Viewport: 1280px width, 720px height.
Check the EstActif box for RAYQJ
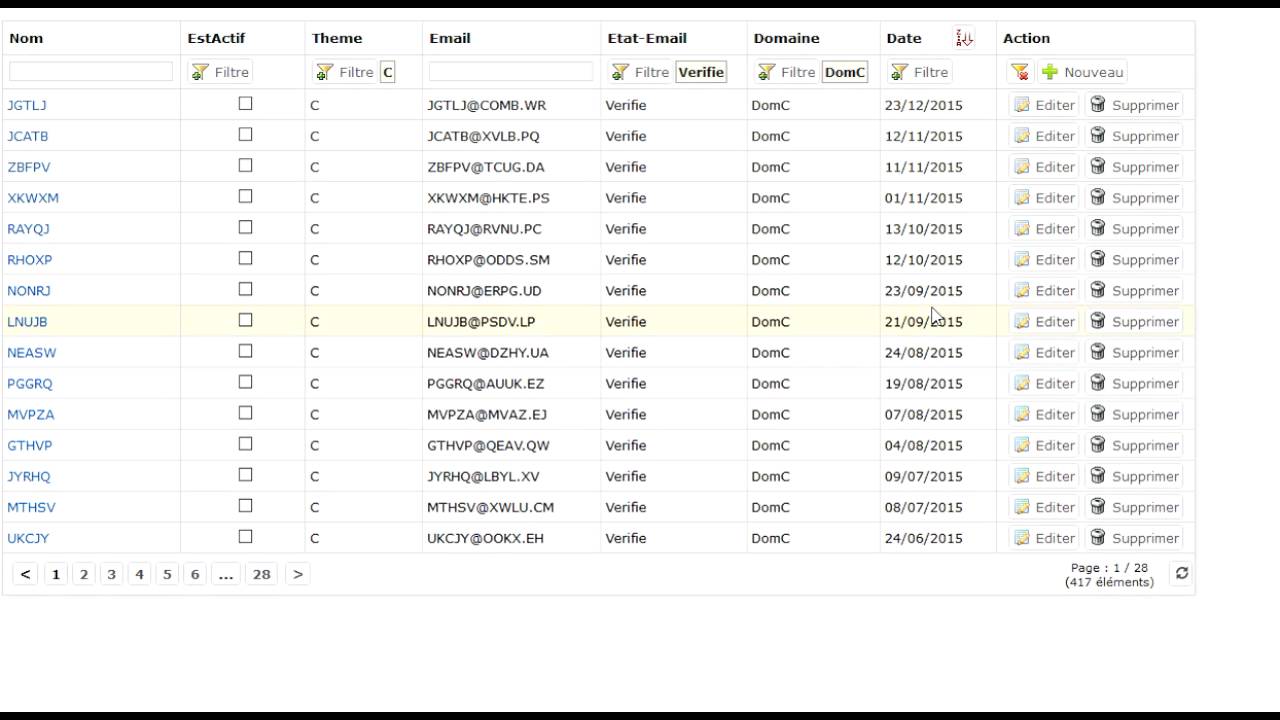pos(245,228)
